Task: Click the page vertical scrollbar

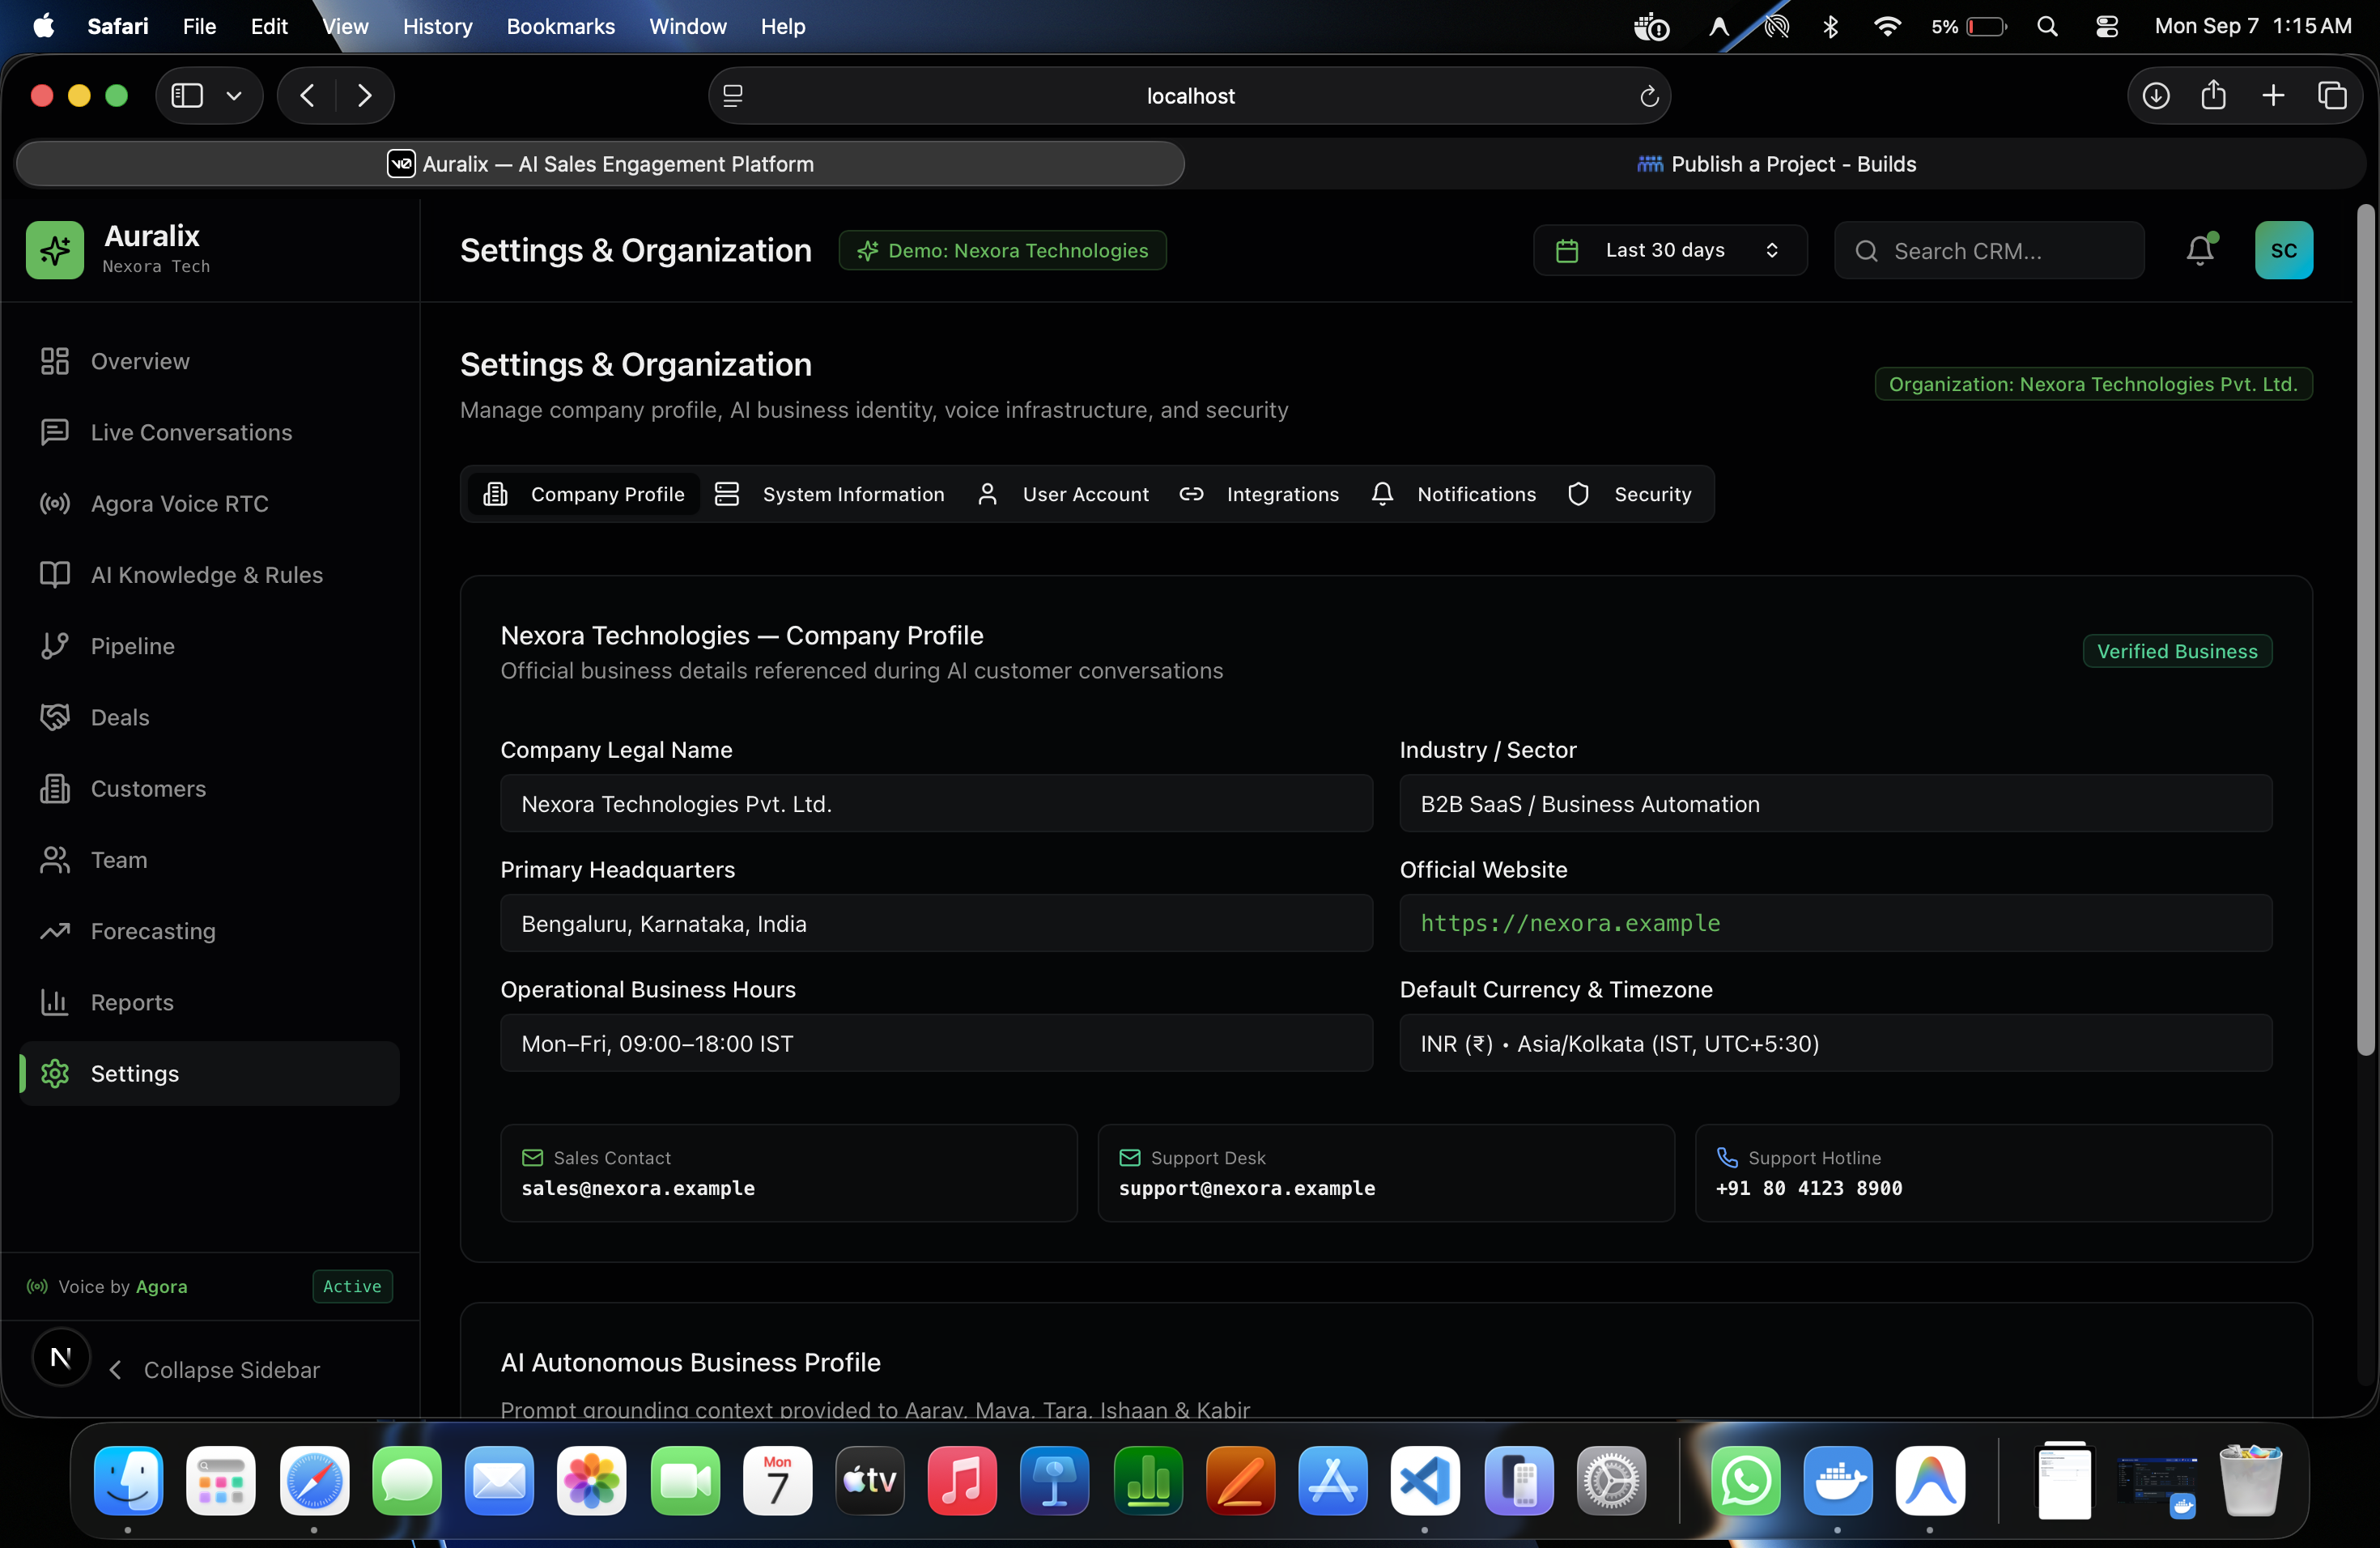Action: click(2365, 630)
